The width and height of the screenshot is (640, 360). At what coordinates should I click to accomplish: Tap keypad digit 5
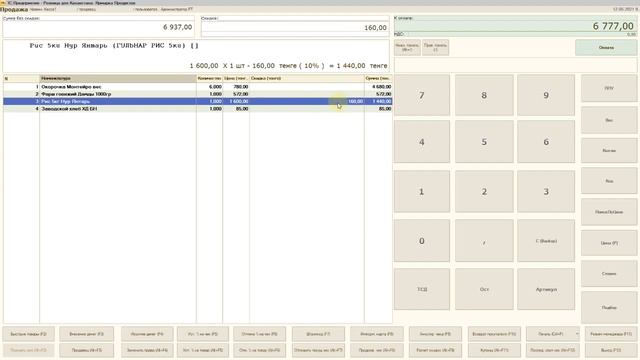point(484,142)
